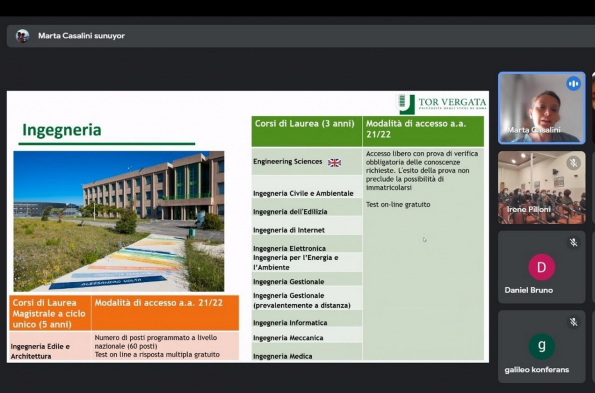The image size is (595, 393).
Task: Click 'Test on-line gratuito' text on slide
Action: click(398, 204)
